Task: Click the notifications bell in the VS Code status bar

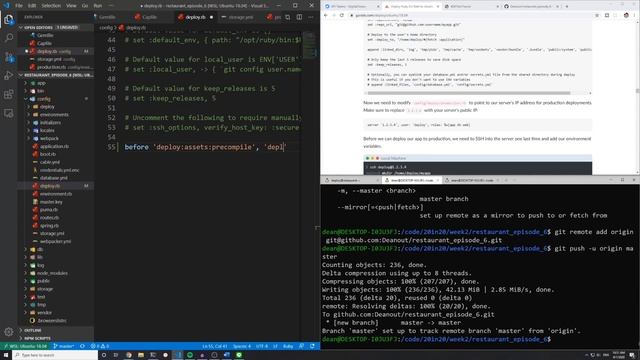Action: point(312,346)
